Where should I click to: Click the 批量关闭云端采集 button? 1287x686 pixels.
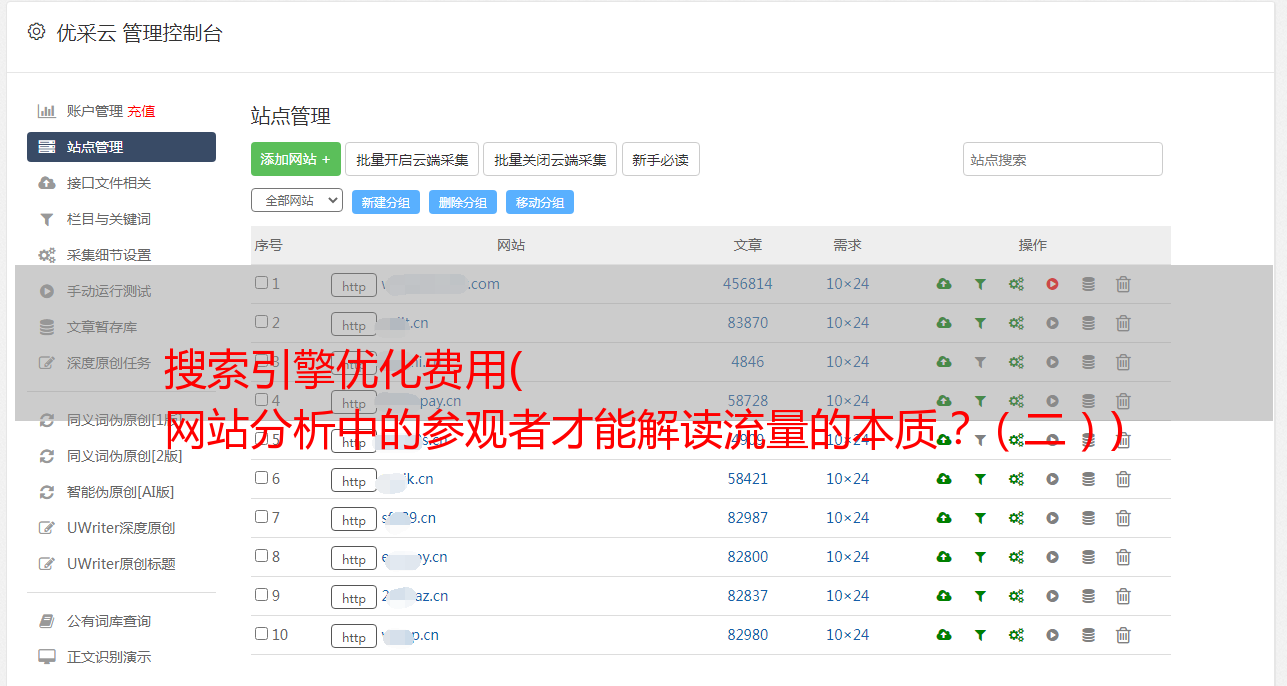click(550, 159)
